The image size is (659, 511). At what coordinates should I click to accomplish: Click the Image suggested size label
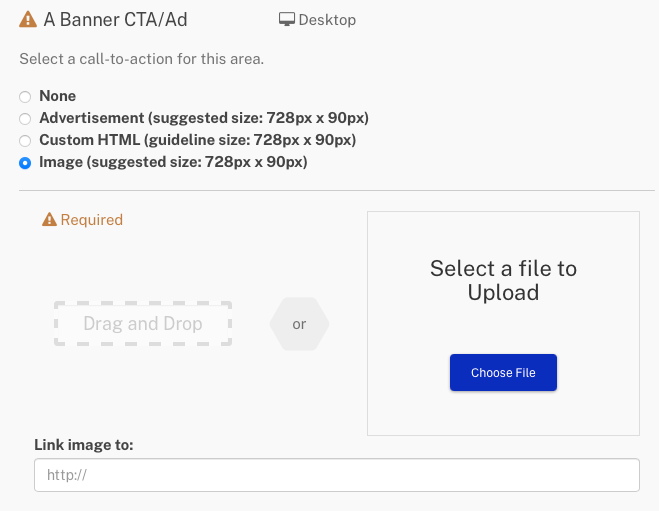click(x=173, y=162)
